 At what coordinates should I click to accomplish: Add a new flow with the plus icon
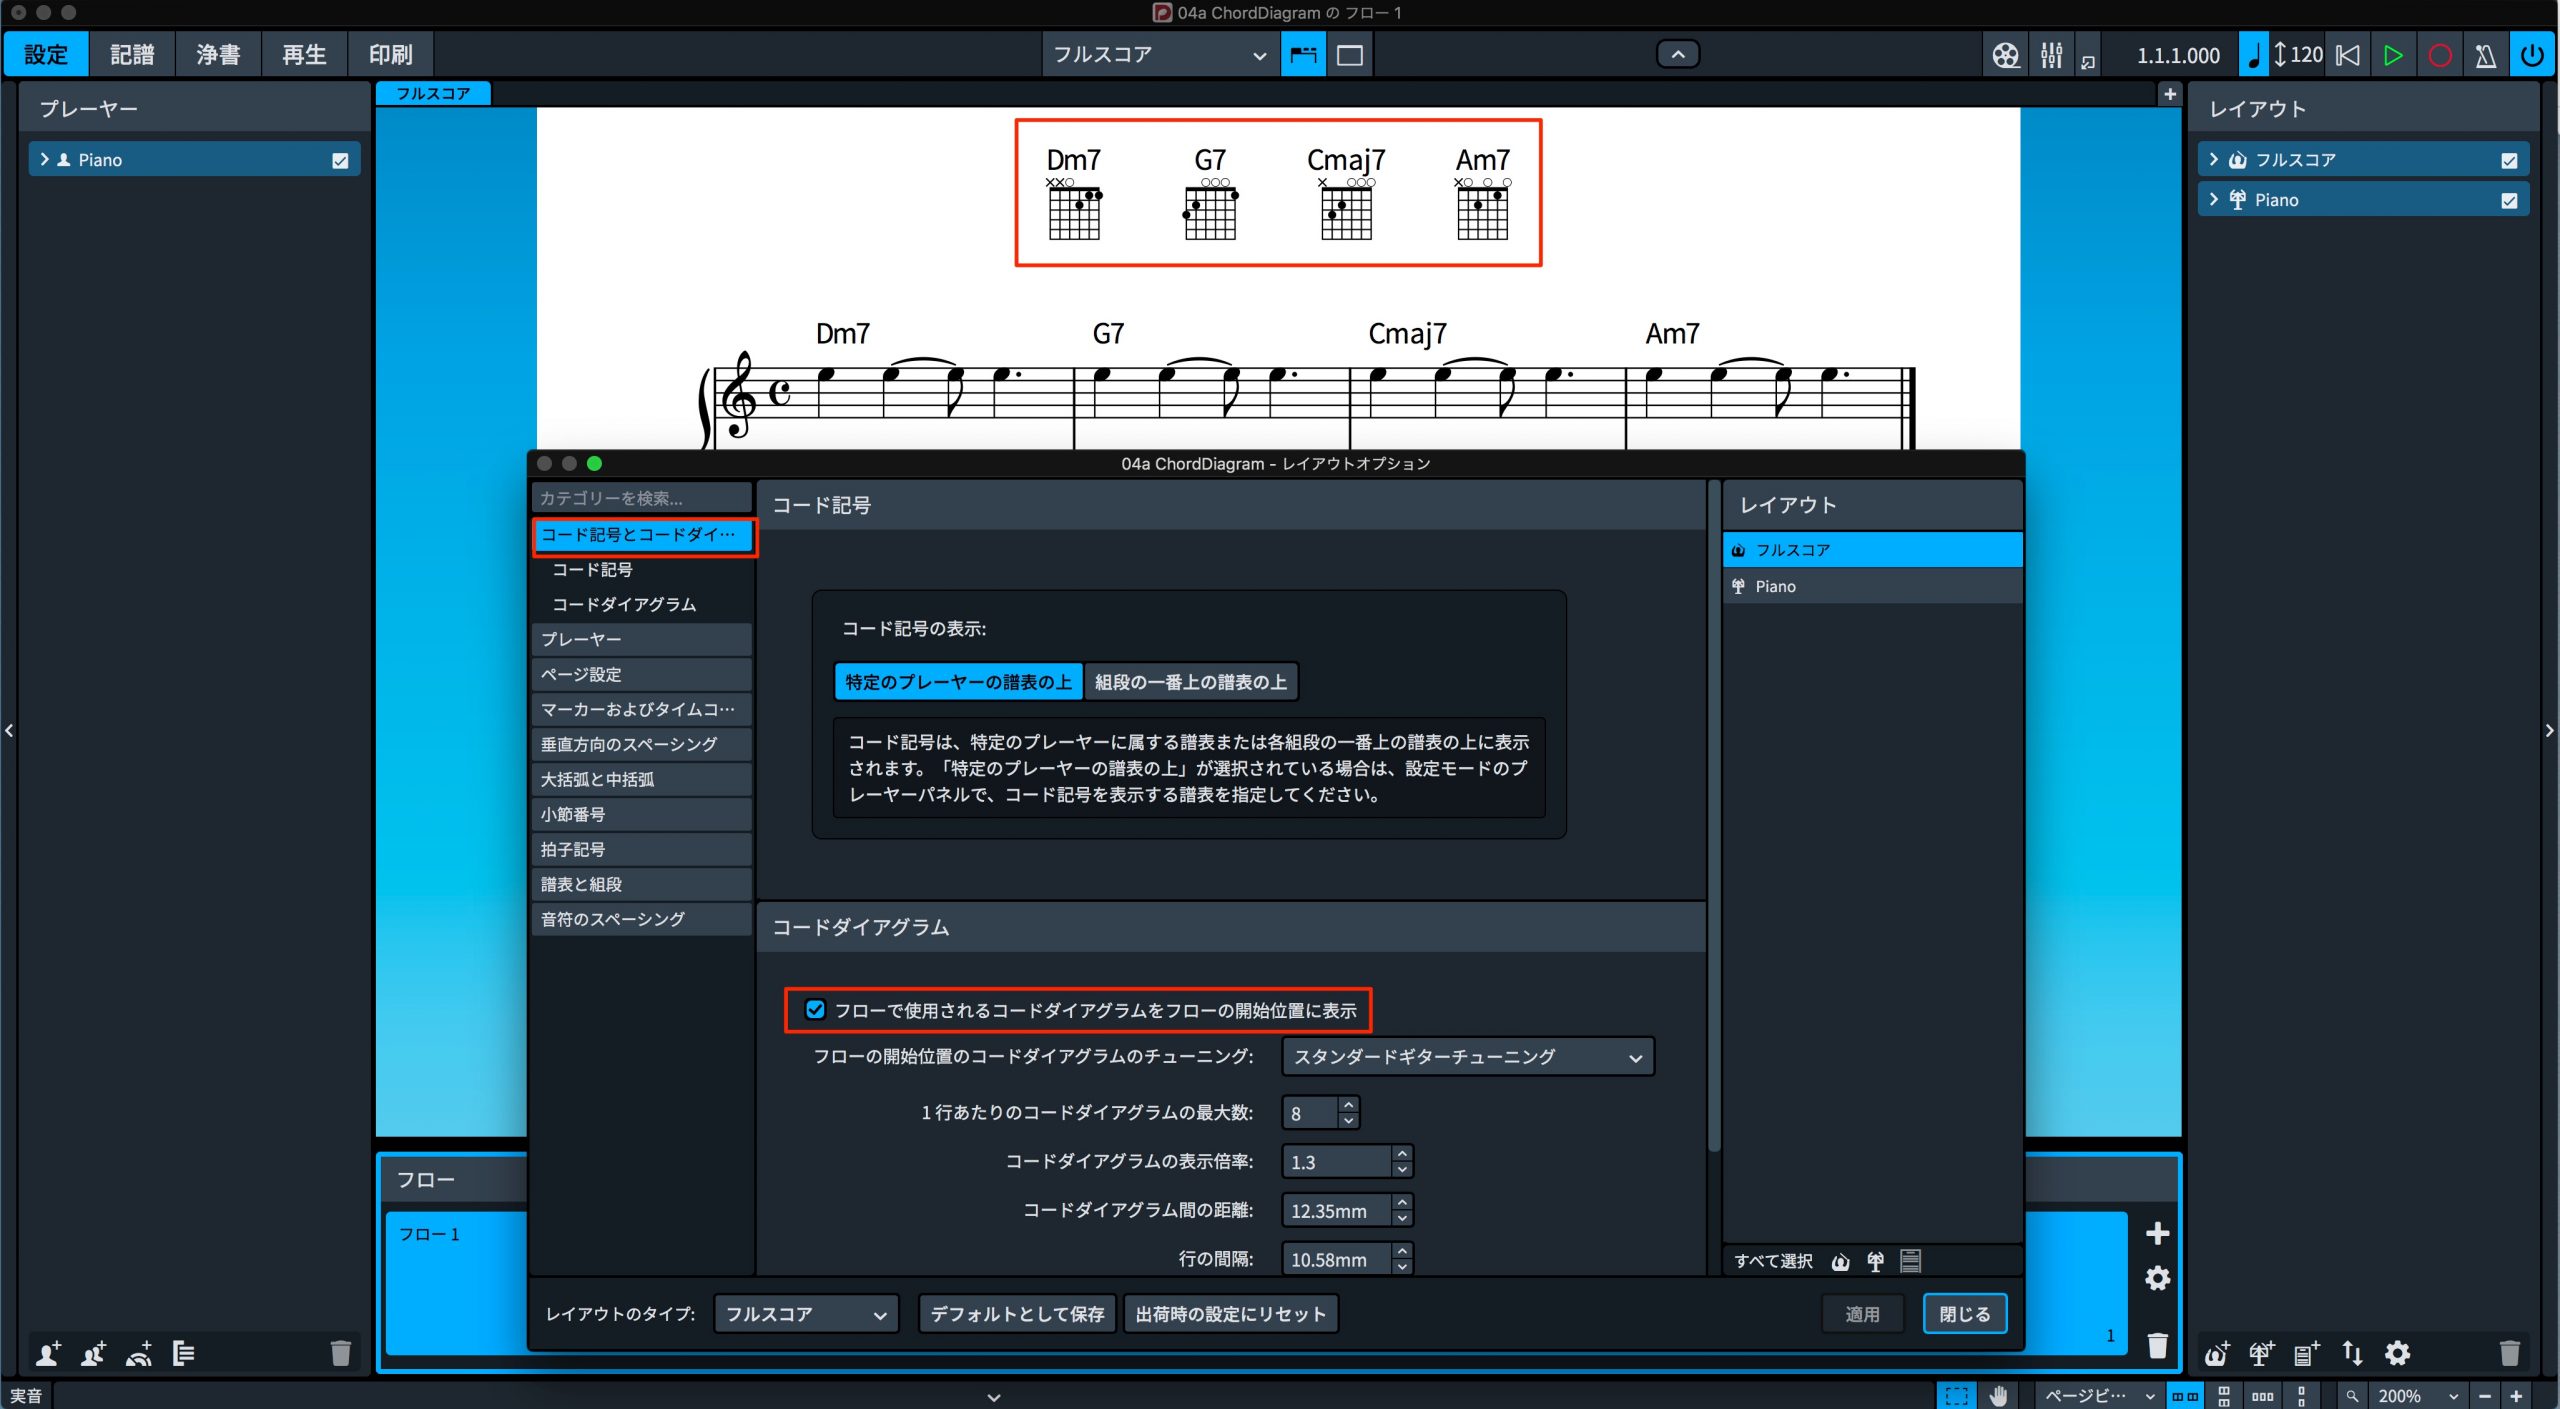(x=2157, y=1233)
